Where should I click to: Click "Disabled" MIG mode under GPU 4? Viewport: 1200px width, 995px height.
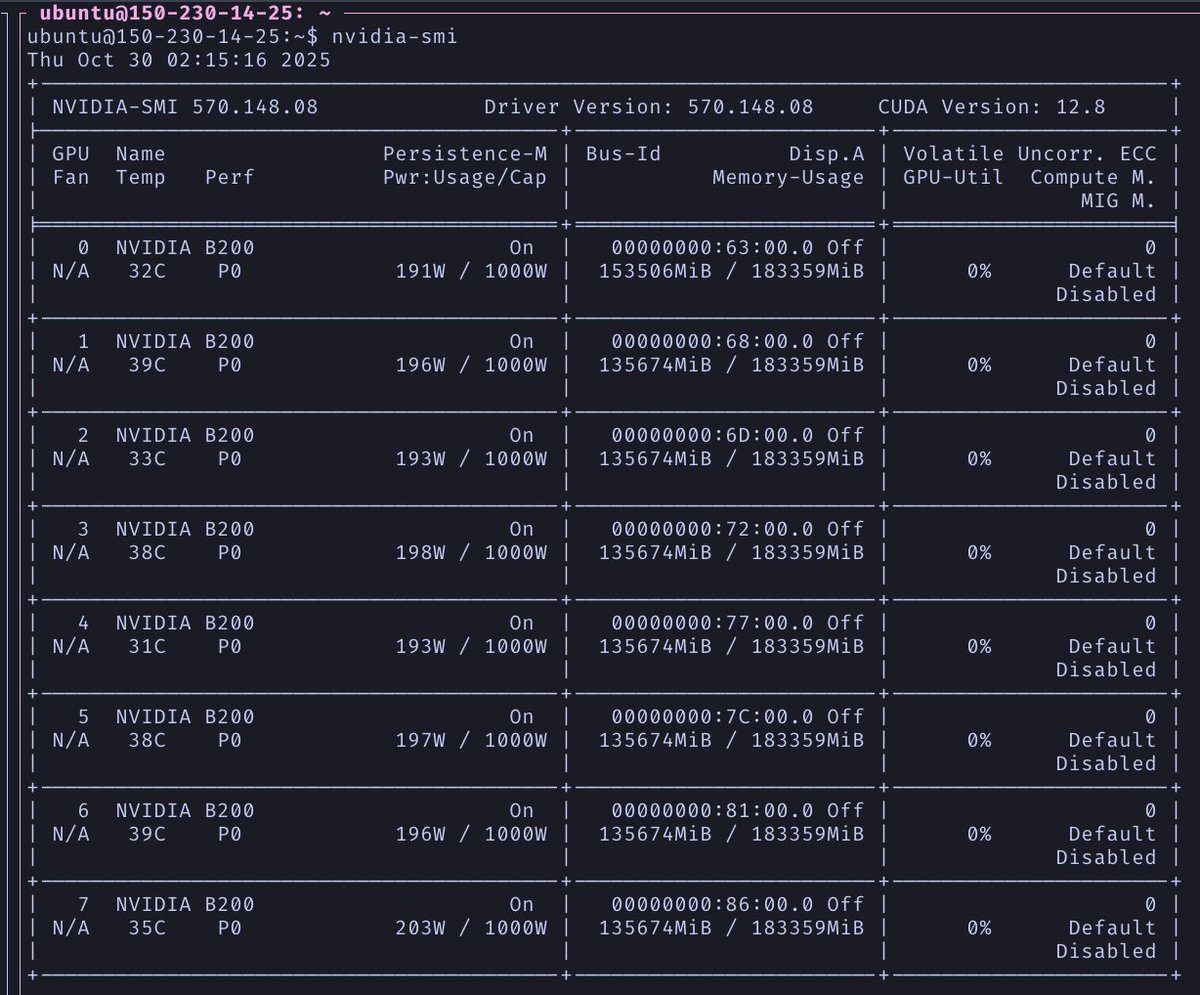pyautogui.click(x=1106, y=670)
